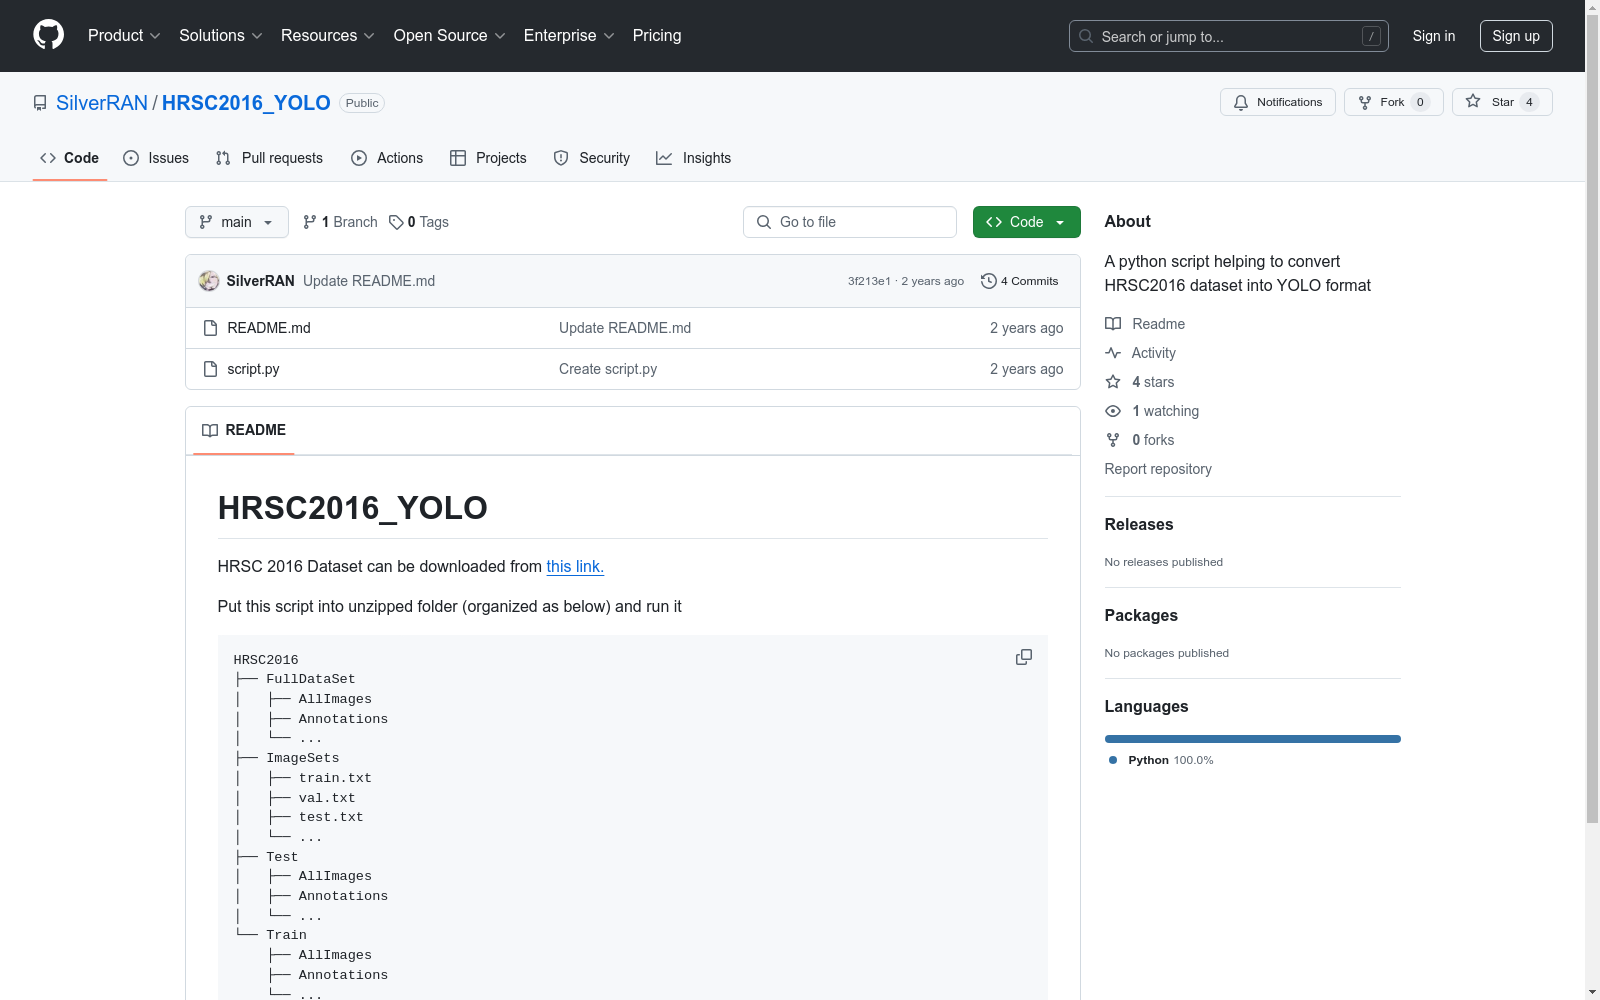The width and height of the screenshot is (1600, 1000).
Task: Expand the Open Source menu
Action: click(450, 36)
